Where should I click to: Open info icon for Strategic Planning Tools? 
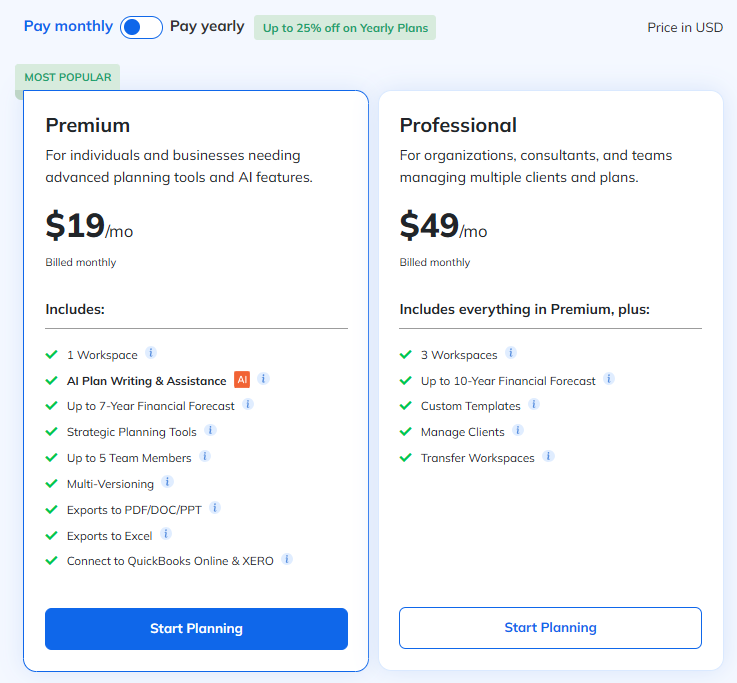[210, 431]
